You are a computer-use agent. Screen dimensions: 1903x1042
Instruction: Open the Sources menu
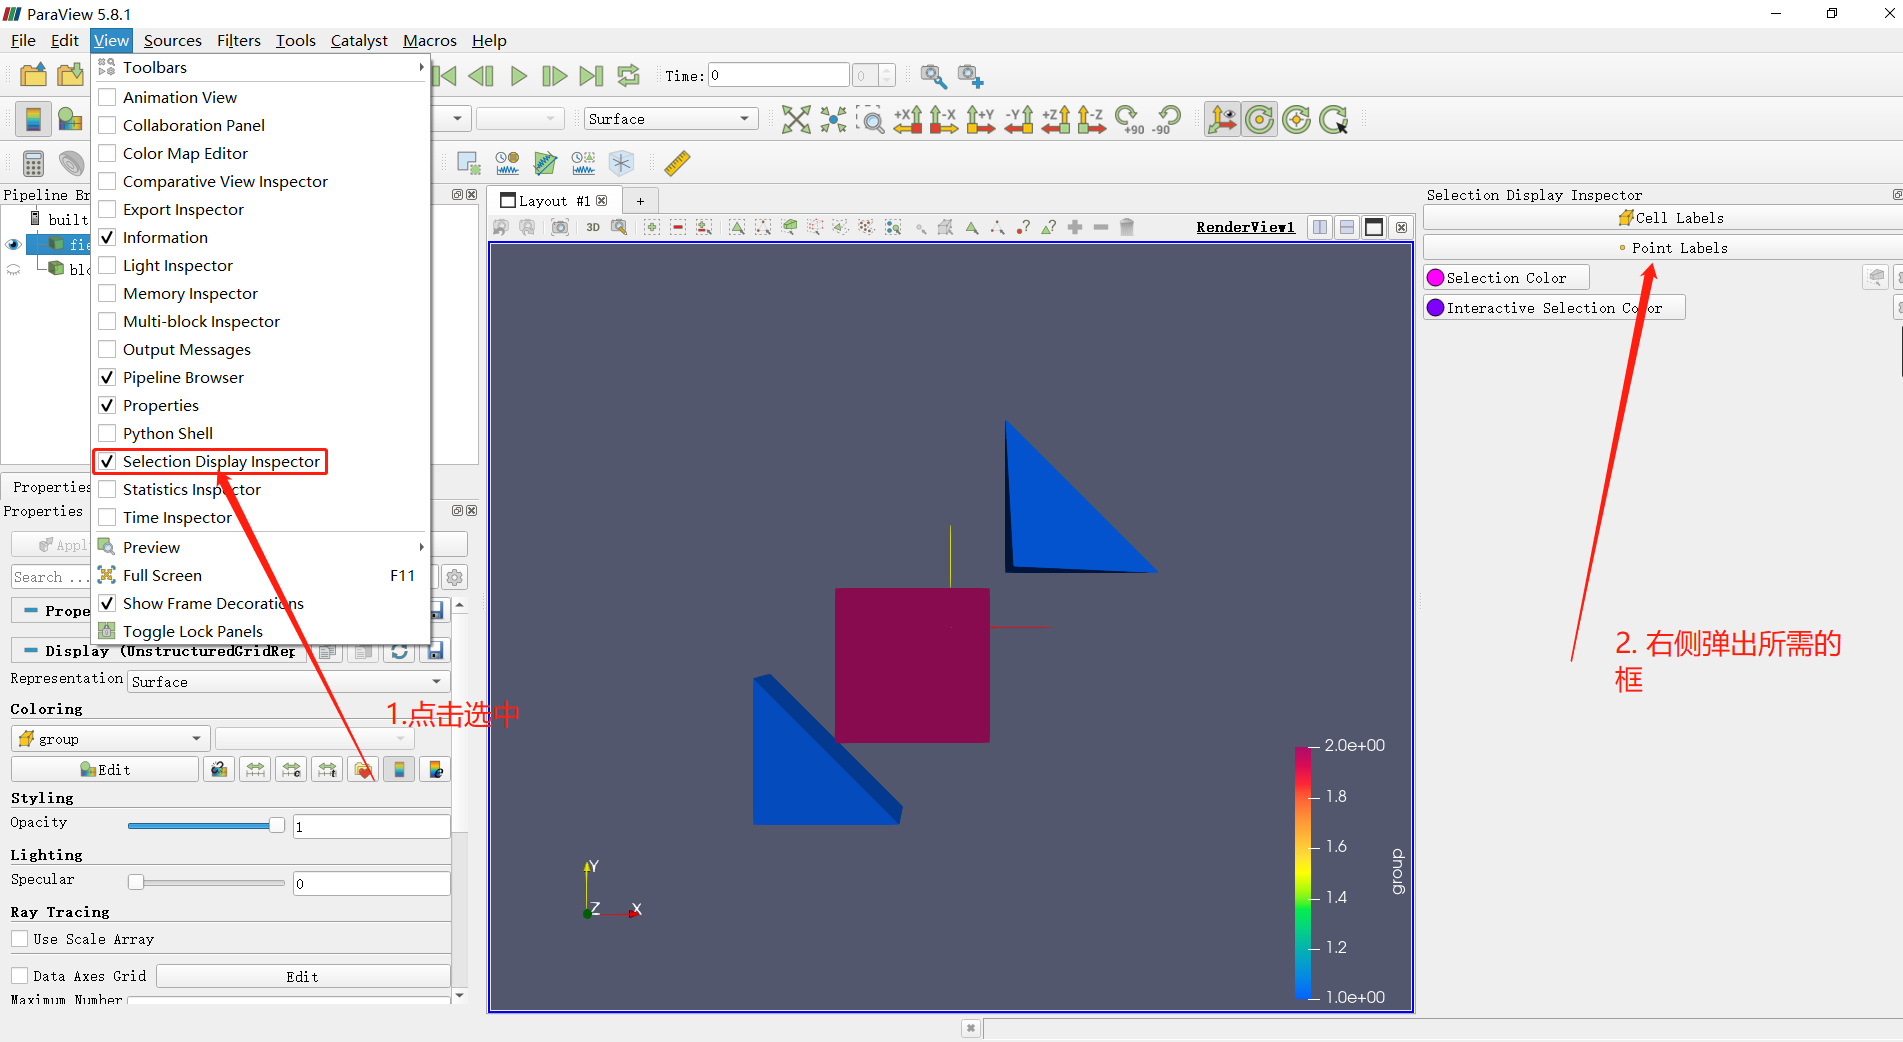tap(172, 40)
